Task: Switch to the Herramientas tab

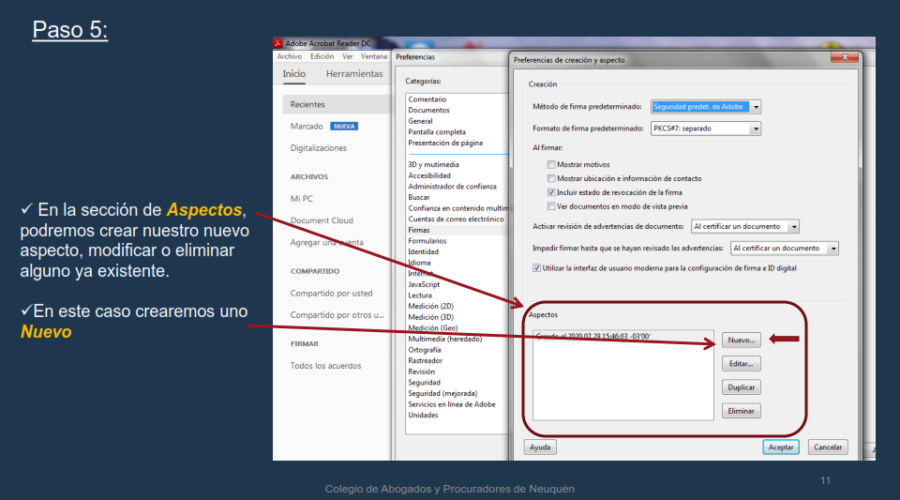Action: [354, 73]
